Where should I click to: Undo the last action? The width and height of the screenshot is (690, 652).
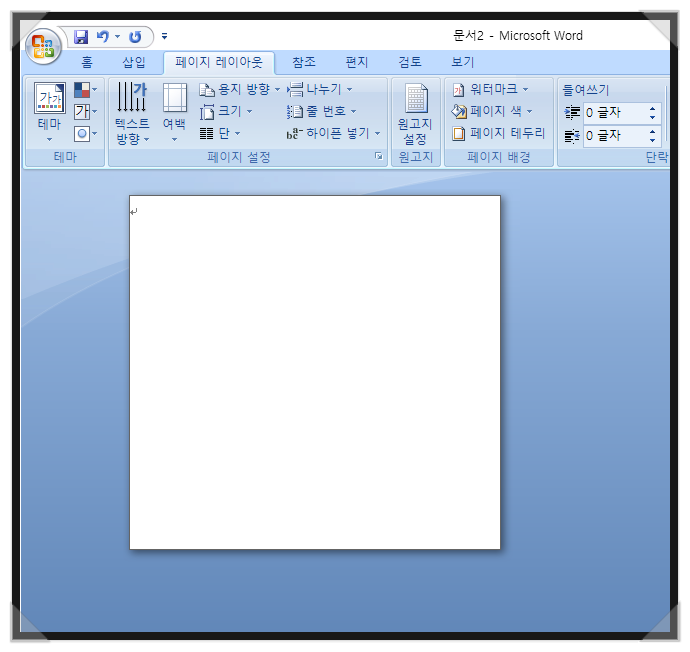(x=103, y=37)
